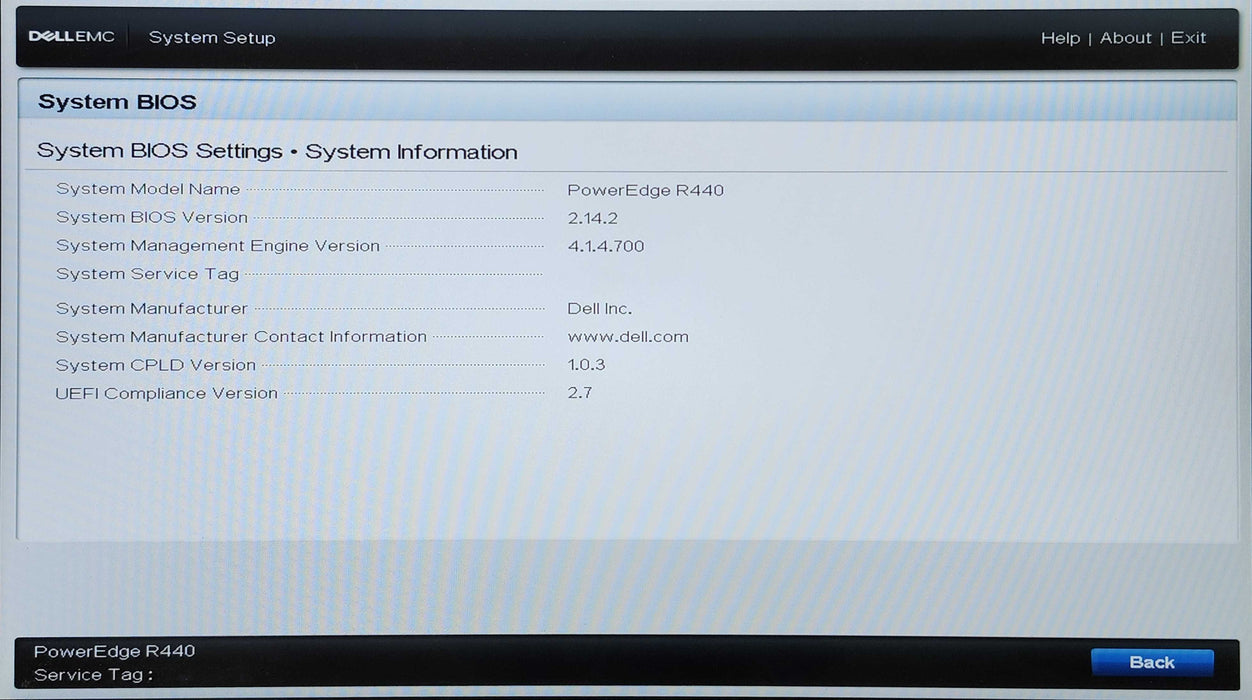Click the System Information breadcrumb label
Screen dimensions: 1252x700
coord(412,151)
